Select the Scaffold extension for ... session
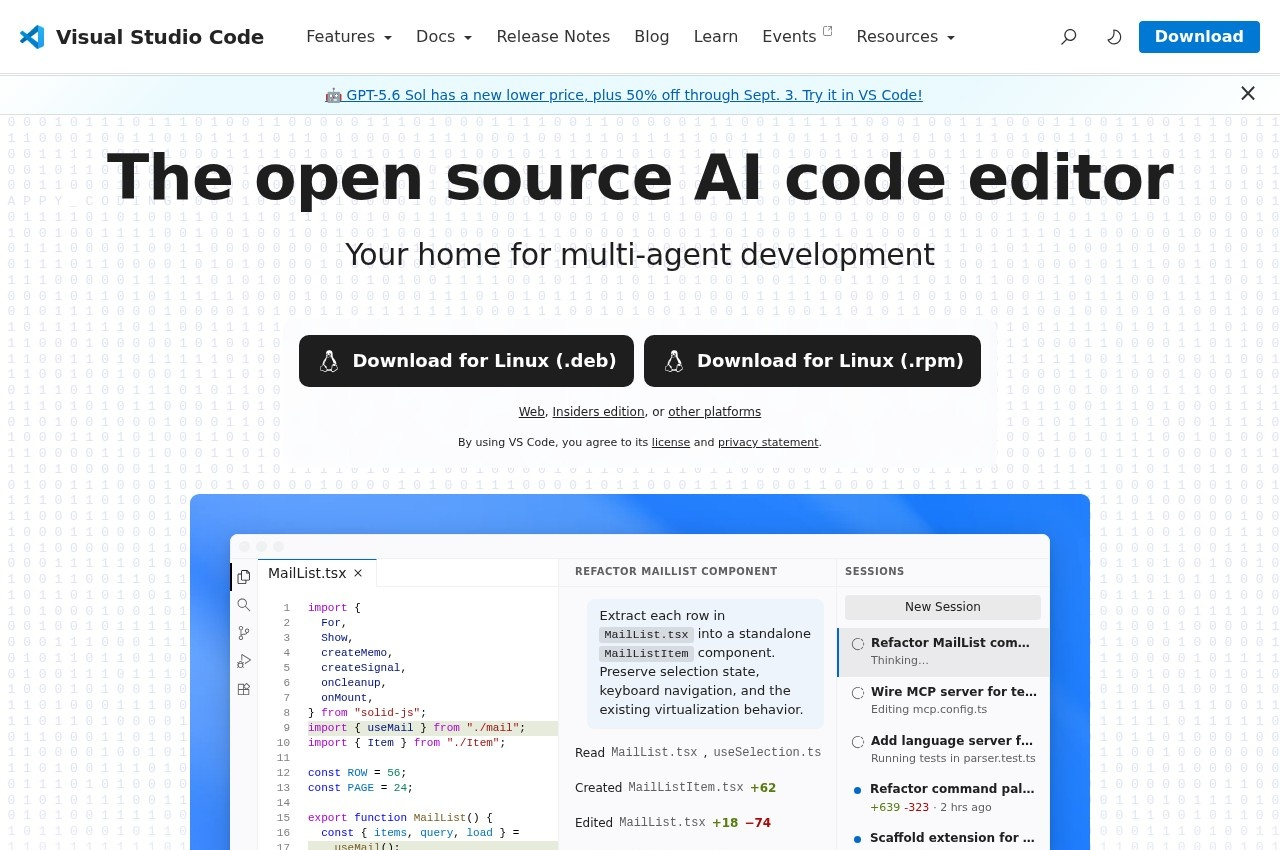The image size is (1280, 850). coord(944,838)
